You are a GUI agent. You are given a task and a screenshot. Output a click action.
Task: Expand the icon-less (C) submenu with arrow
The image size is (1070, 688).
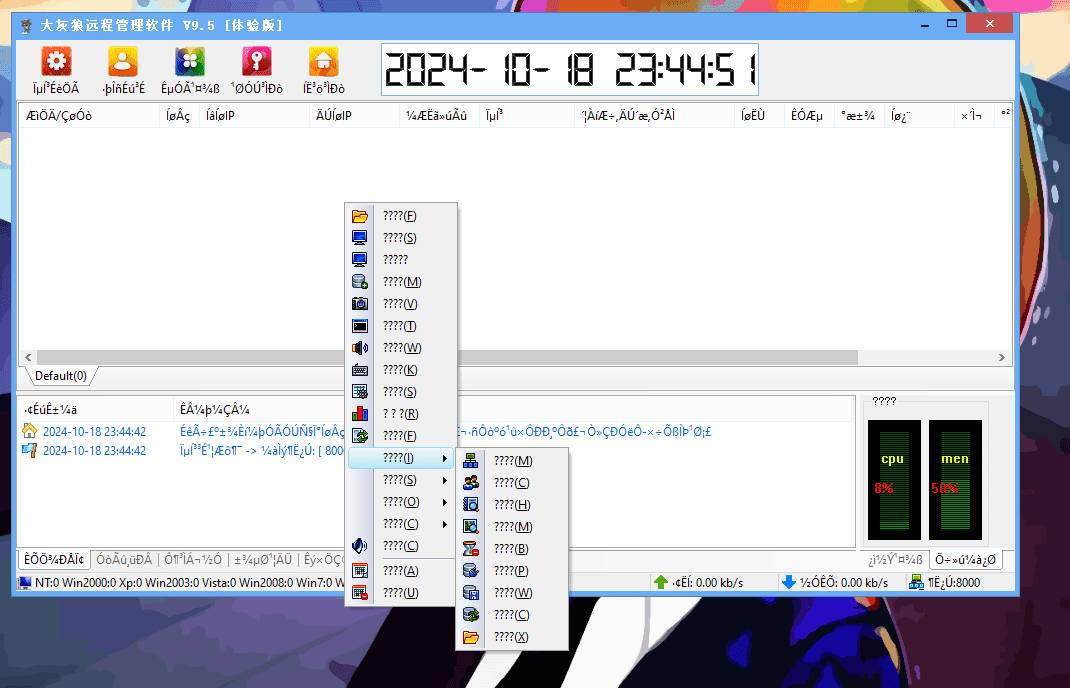click(401, 524)
